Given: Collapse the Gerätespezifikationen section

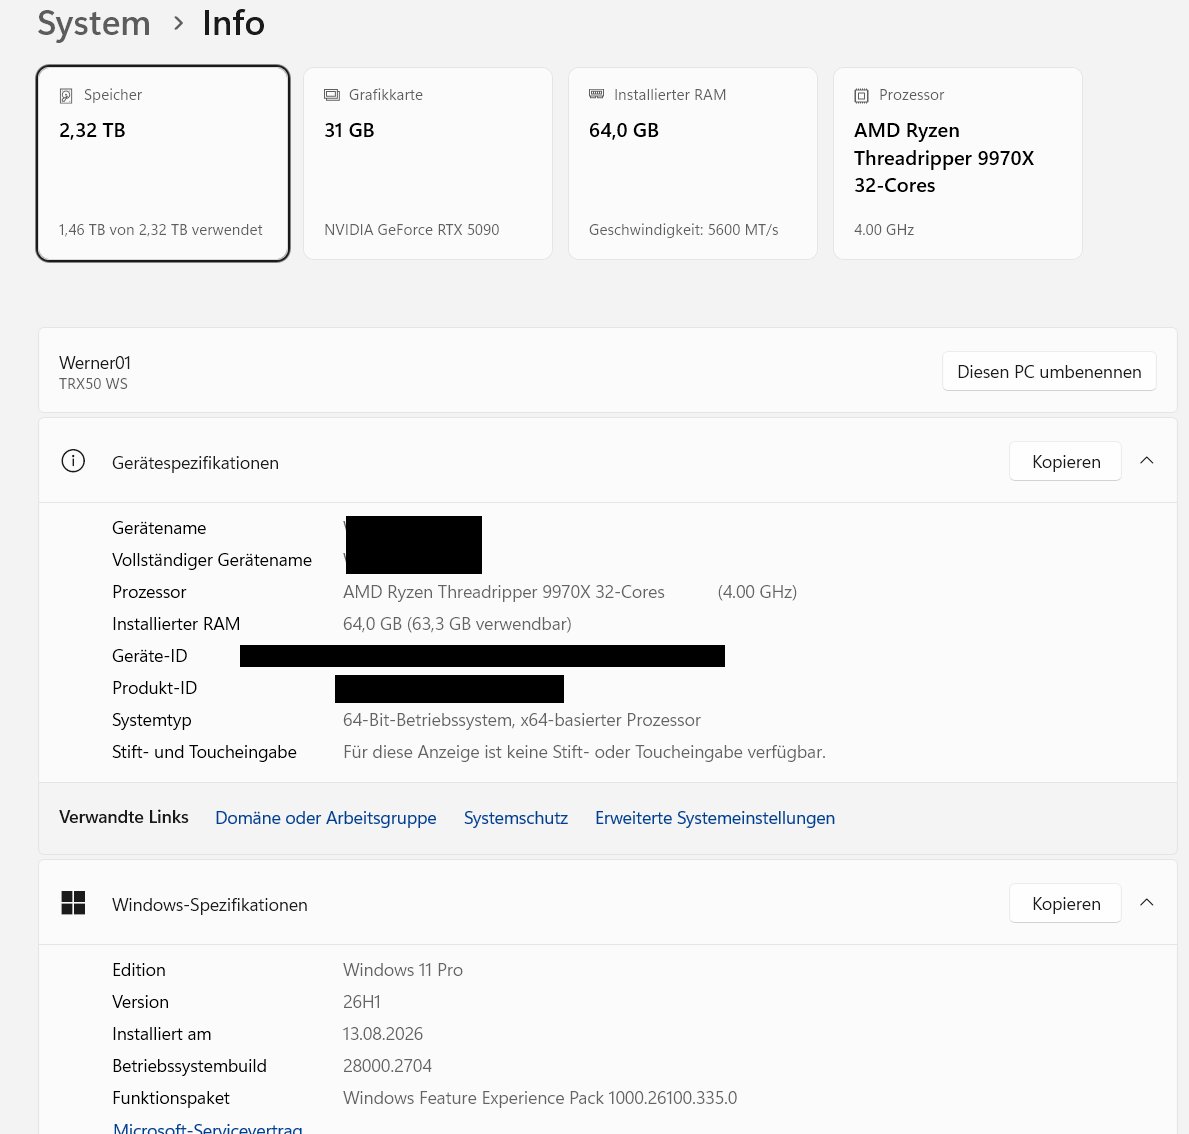Looking at the screenshot, I should (1147, 460).
